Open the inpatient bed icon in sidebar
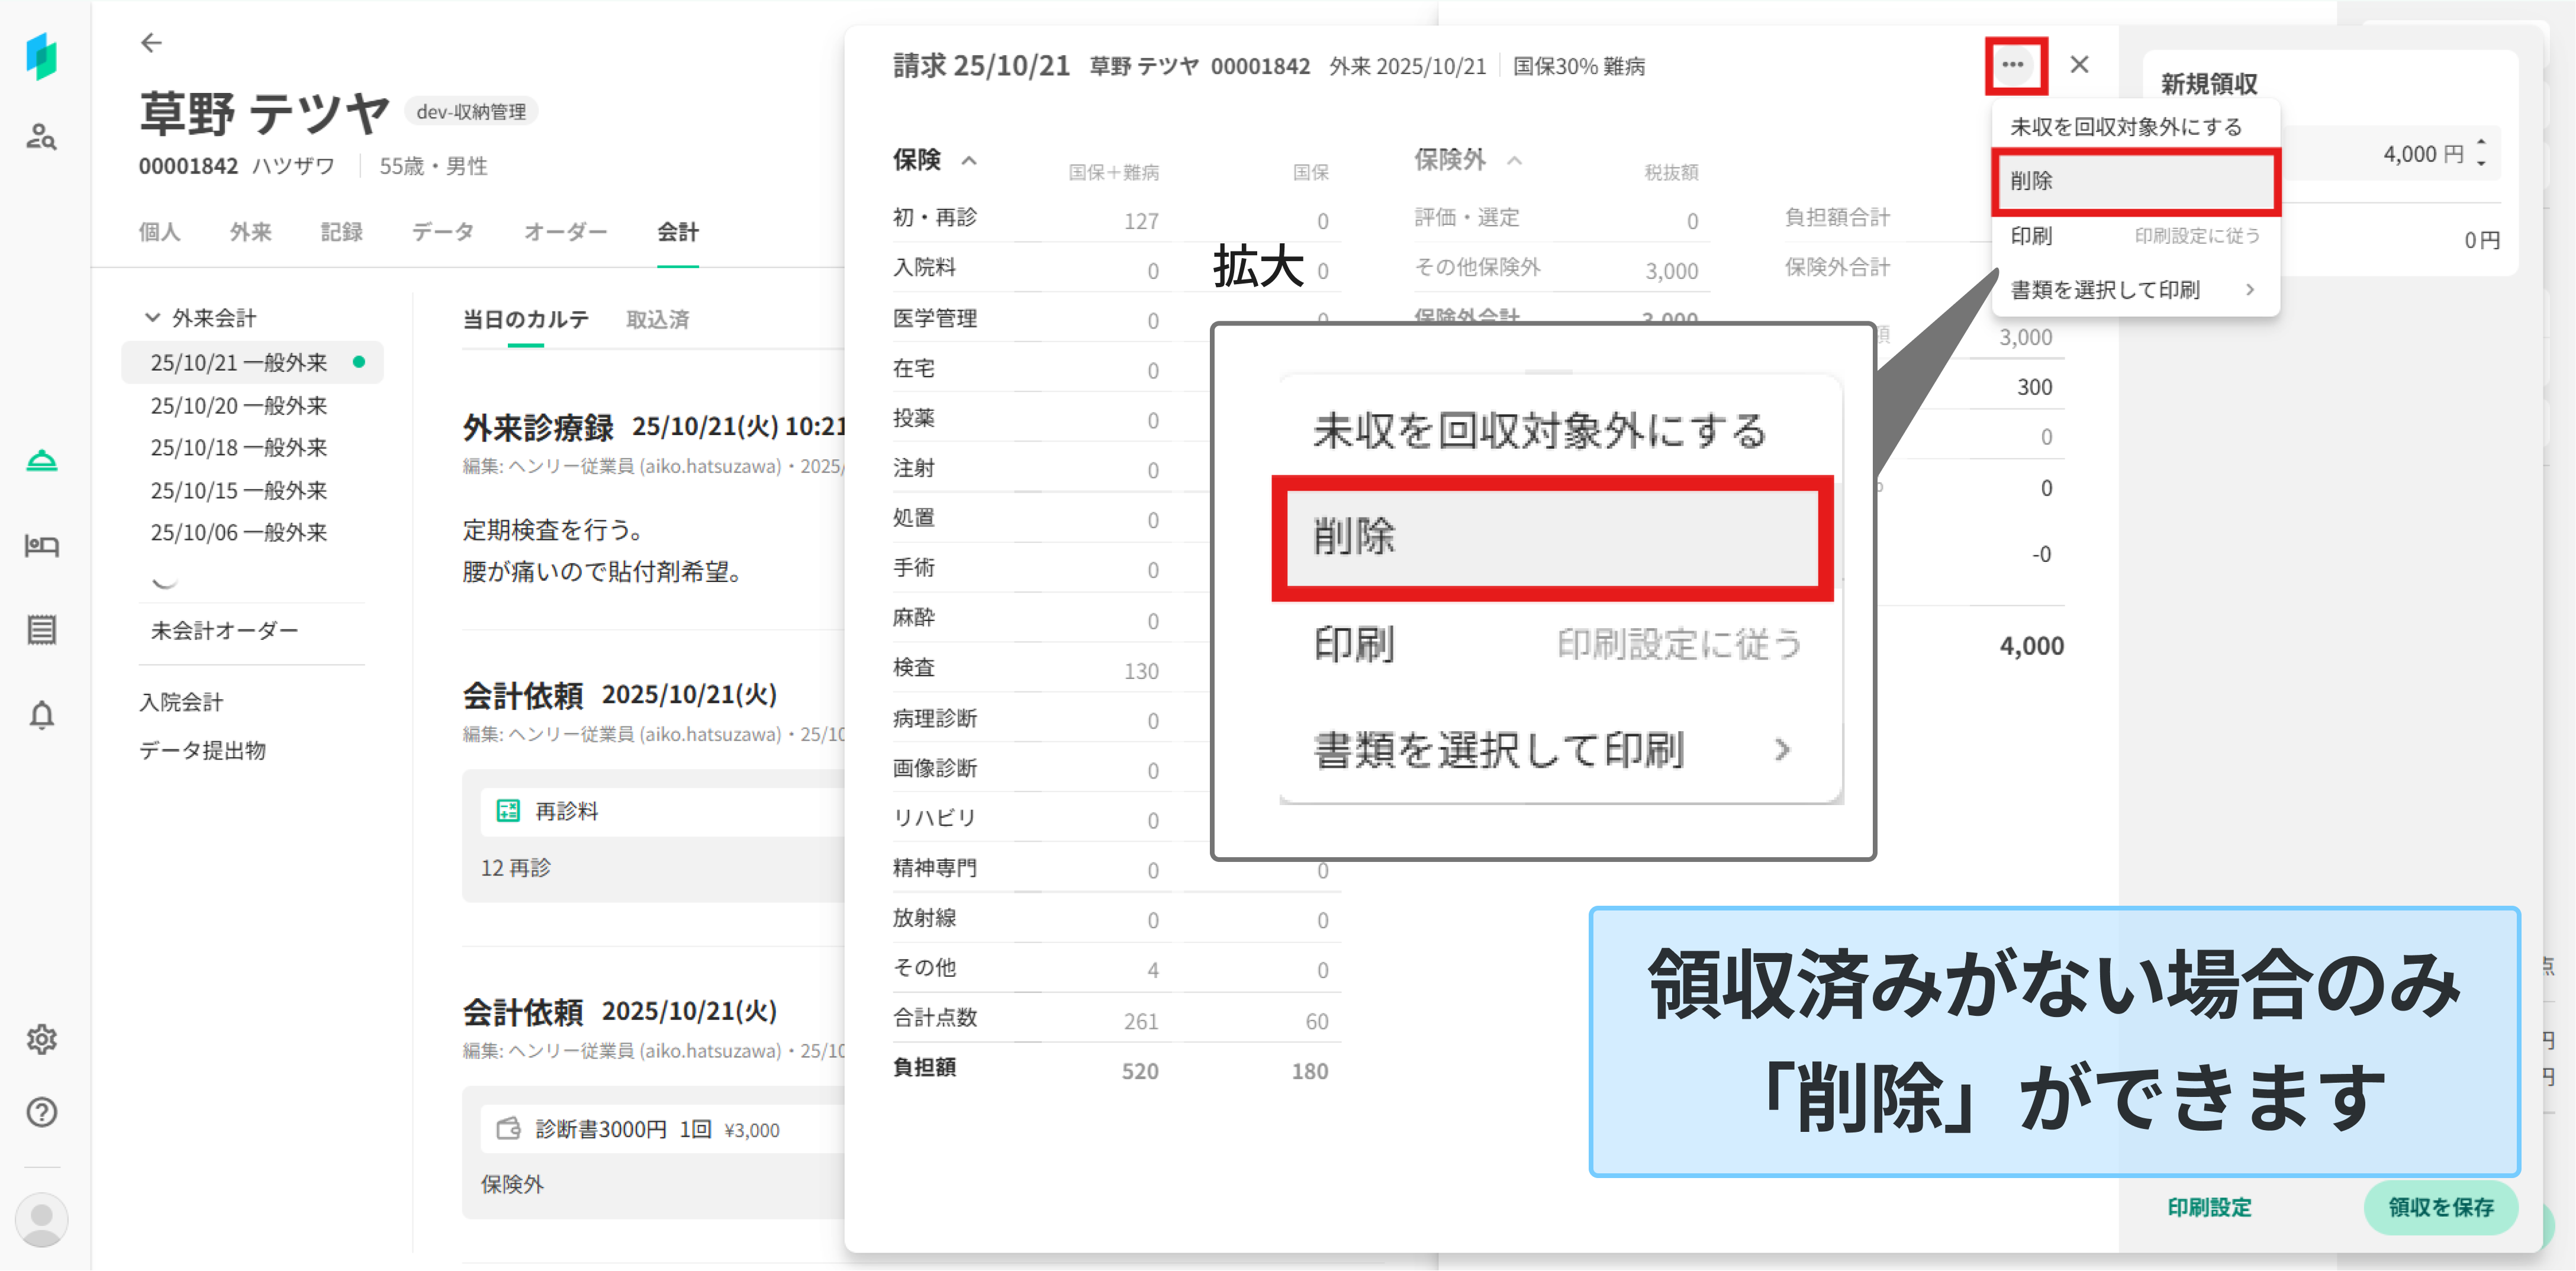This screenshot has width=2576, height=1271. (x=41, y=546)
